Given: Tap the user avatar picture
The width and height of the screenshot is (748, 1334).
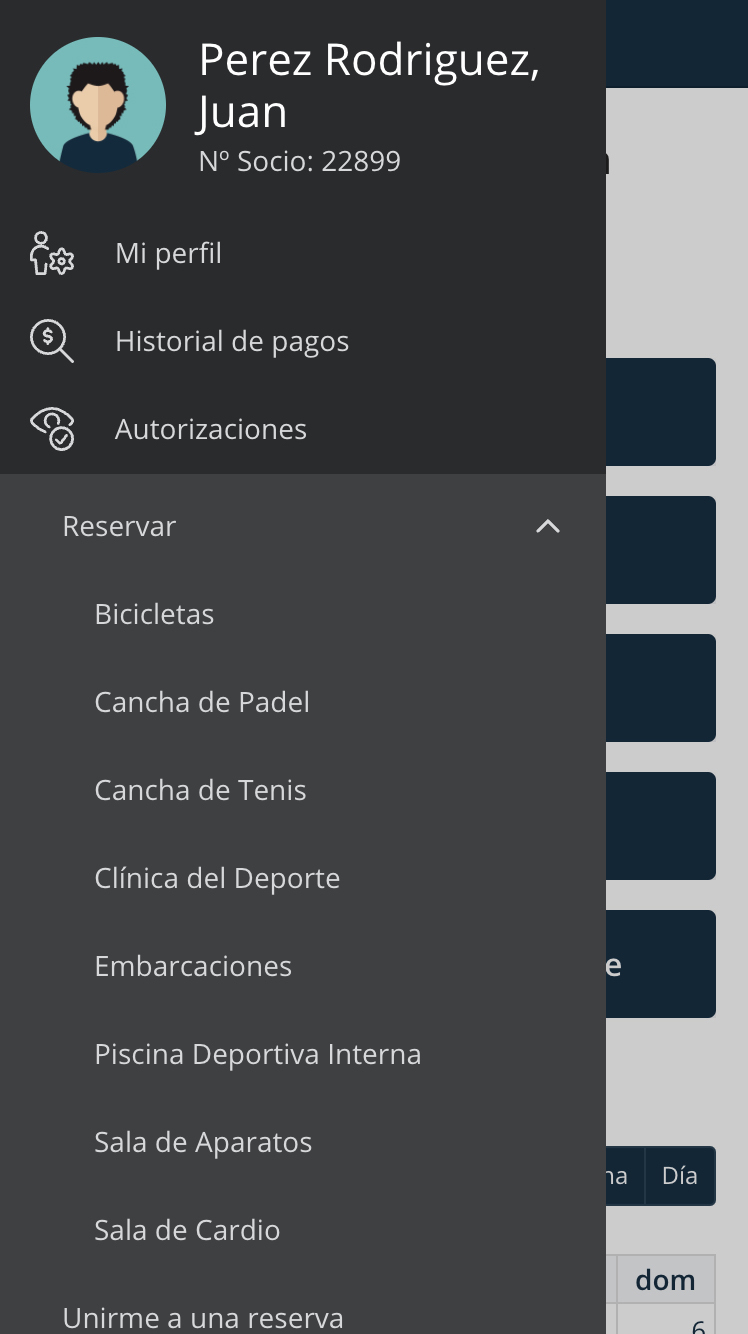Looking at the screenshot, I should pos(98,105).
